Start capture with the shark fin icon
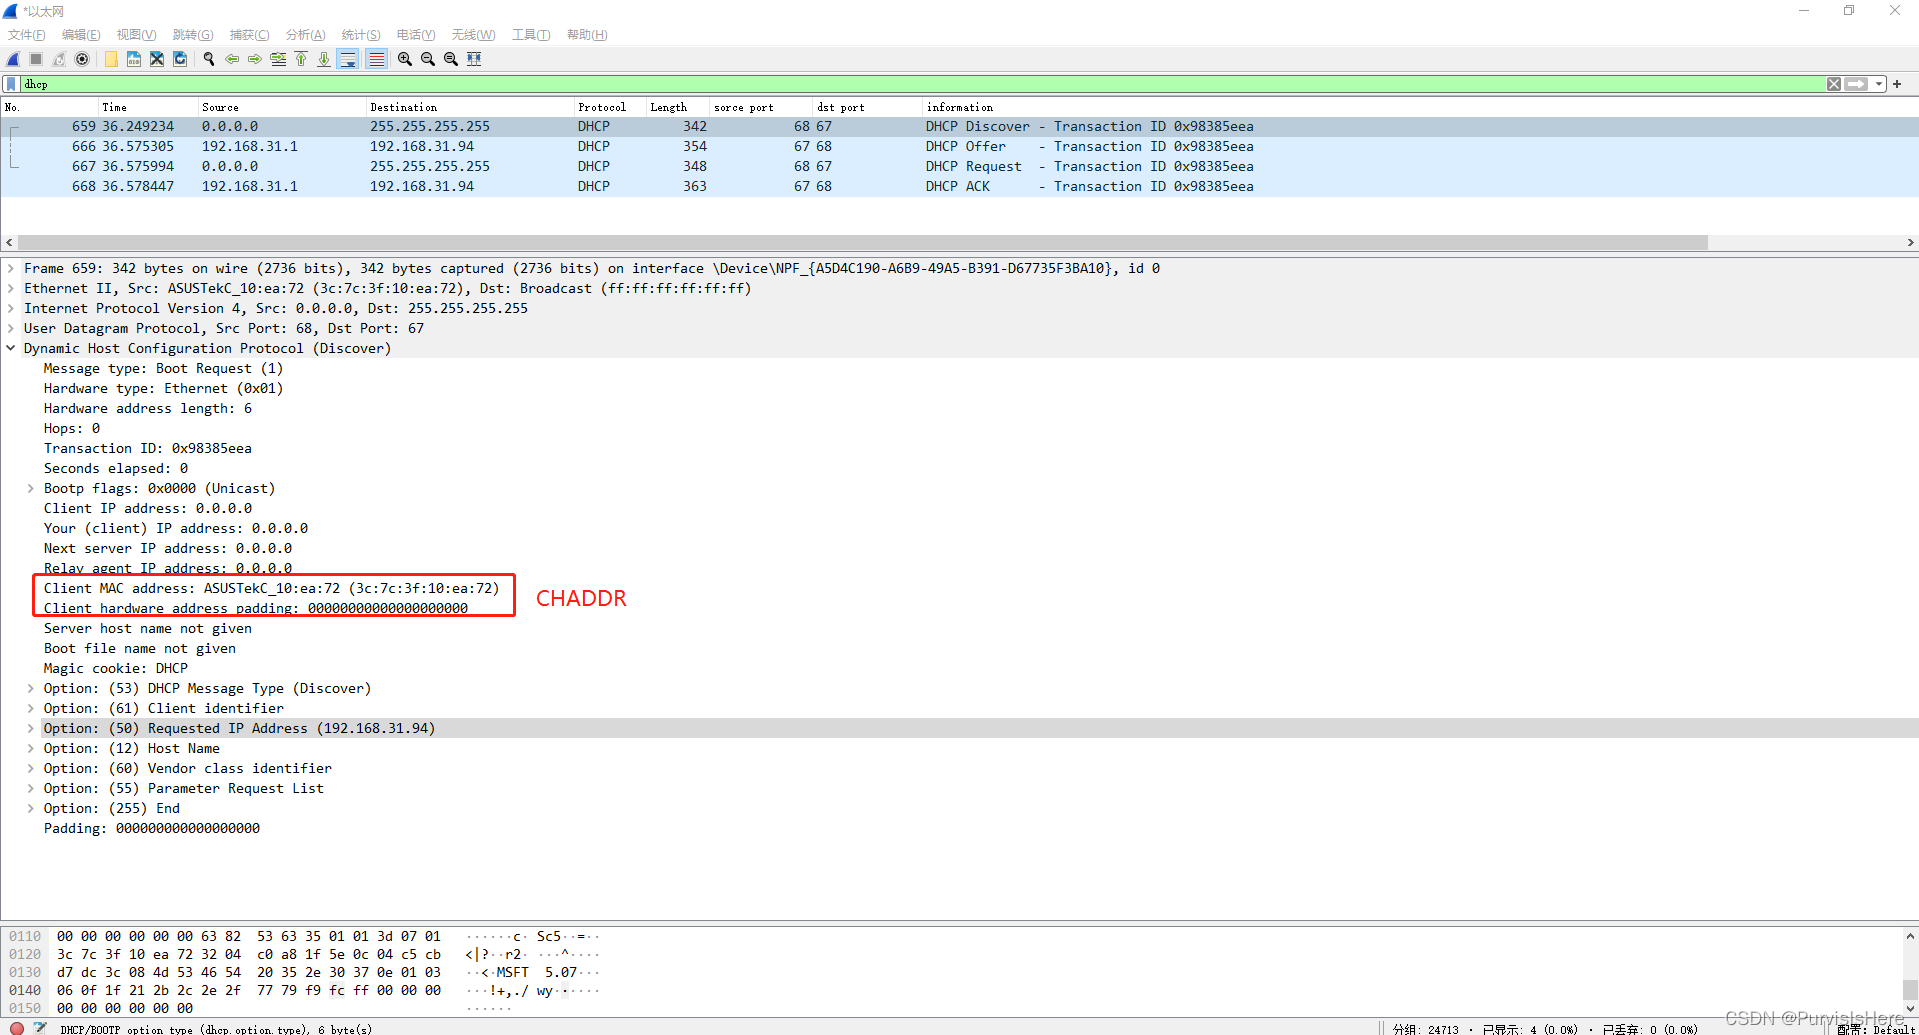The width and height of the screenshot is (1919, 1035). (x=14, y=60)
